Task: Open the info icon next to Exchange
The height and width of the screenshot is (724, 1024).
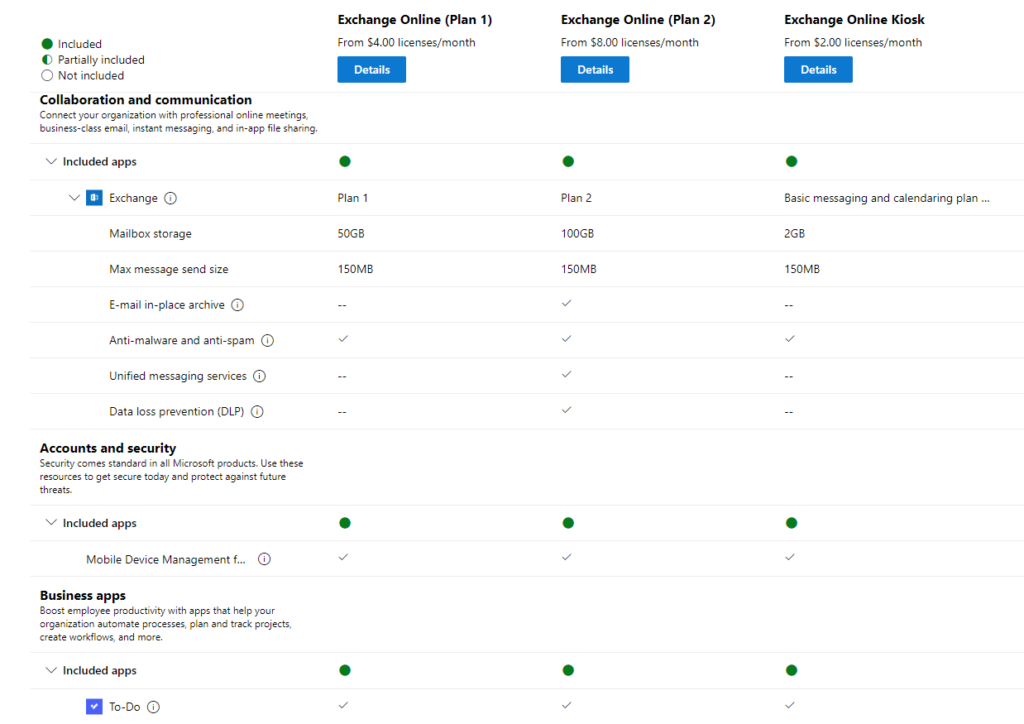Action: tap(169, 197)
